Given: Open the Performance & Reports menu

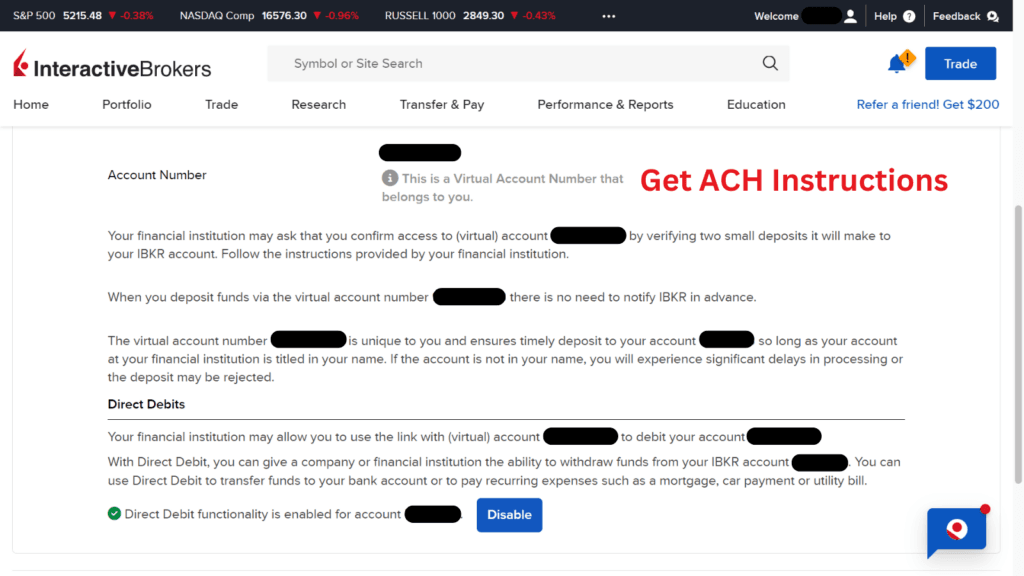Looking at the screenshot, I should 605,104.
